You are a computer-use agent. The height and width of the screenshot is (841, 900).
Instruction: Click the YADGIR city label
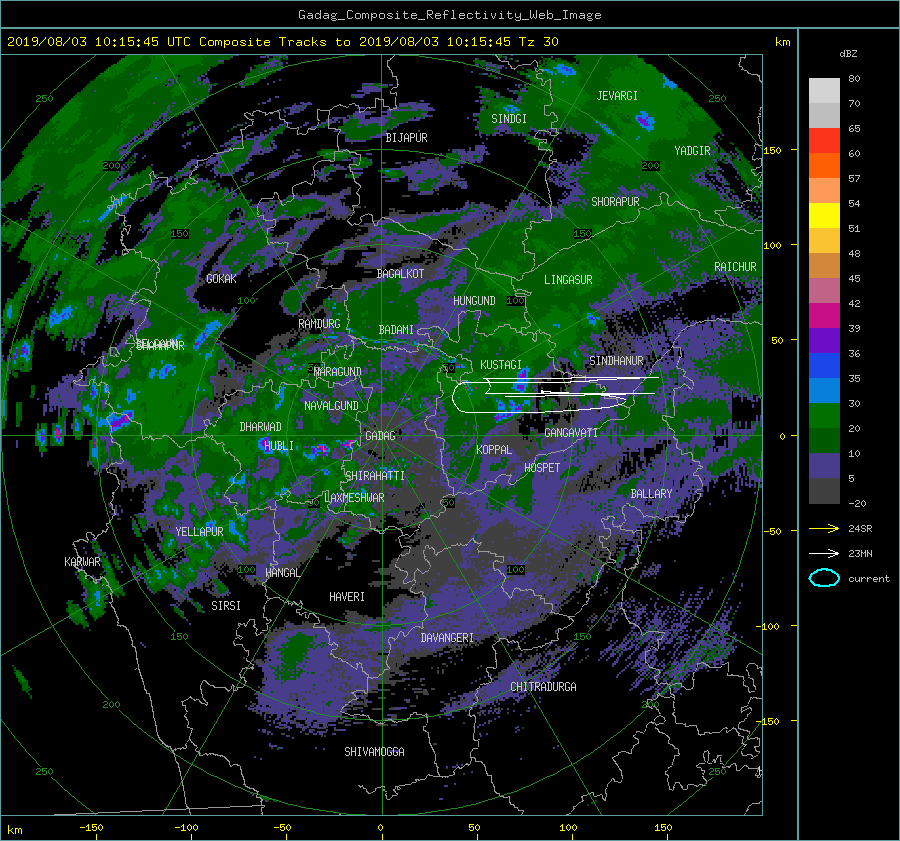pyautogui.click(x=692, y=150)
